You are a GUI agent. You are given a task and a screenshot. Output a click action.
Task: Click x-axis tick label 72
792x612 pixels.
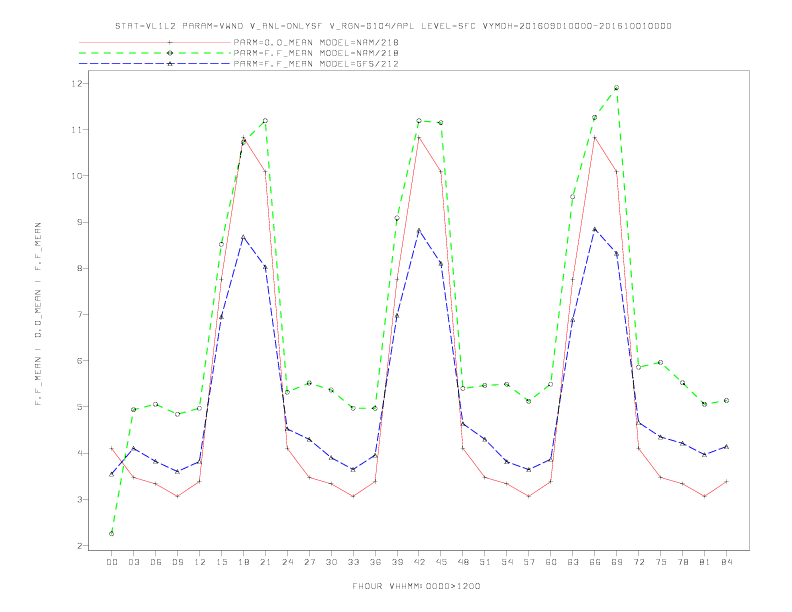(x=639, y=562)
